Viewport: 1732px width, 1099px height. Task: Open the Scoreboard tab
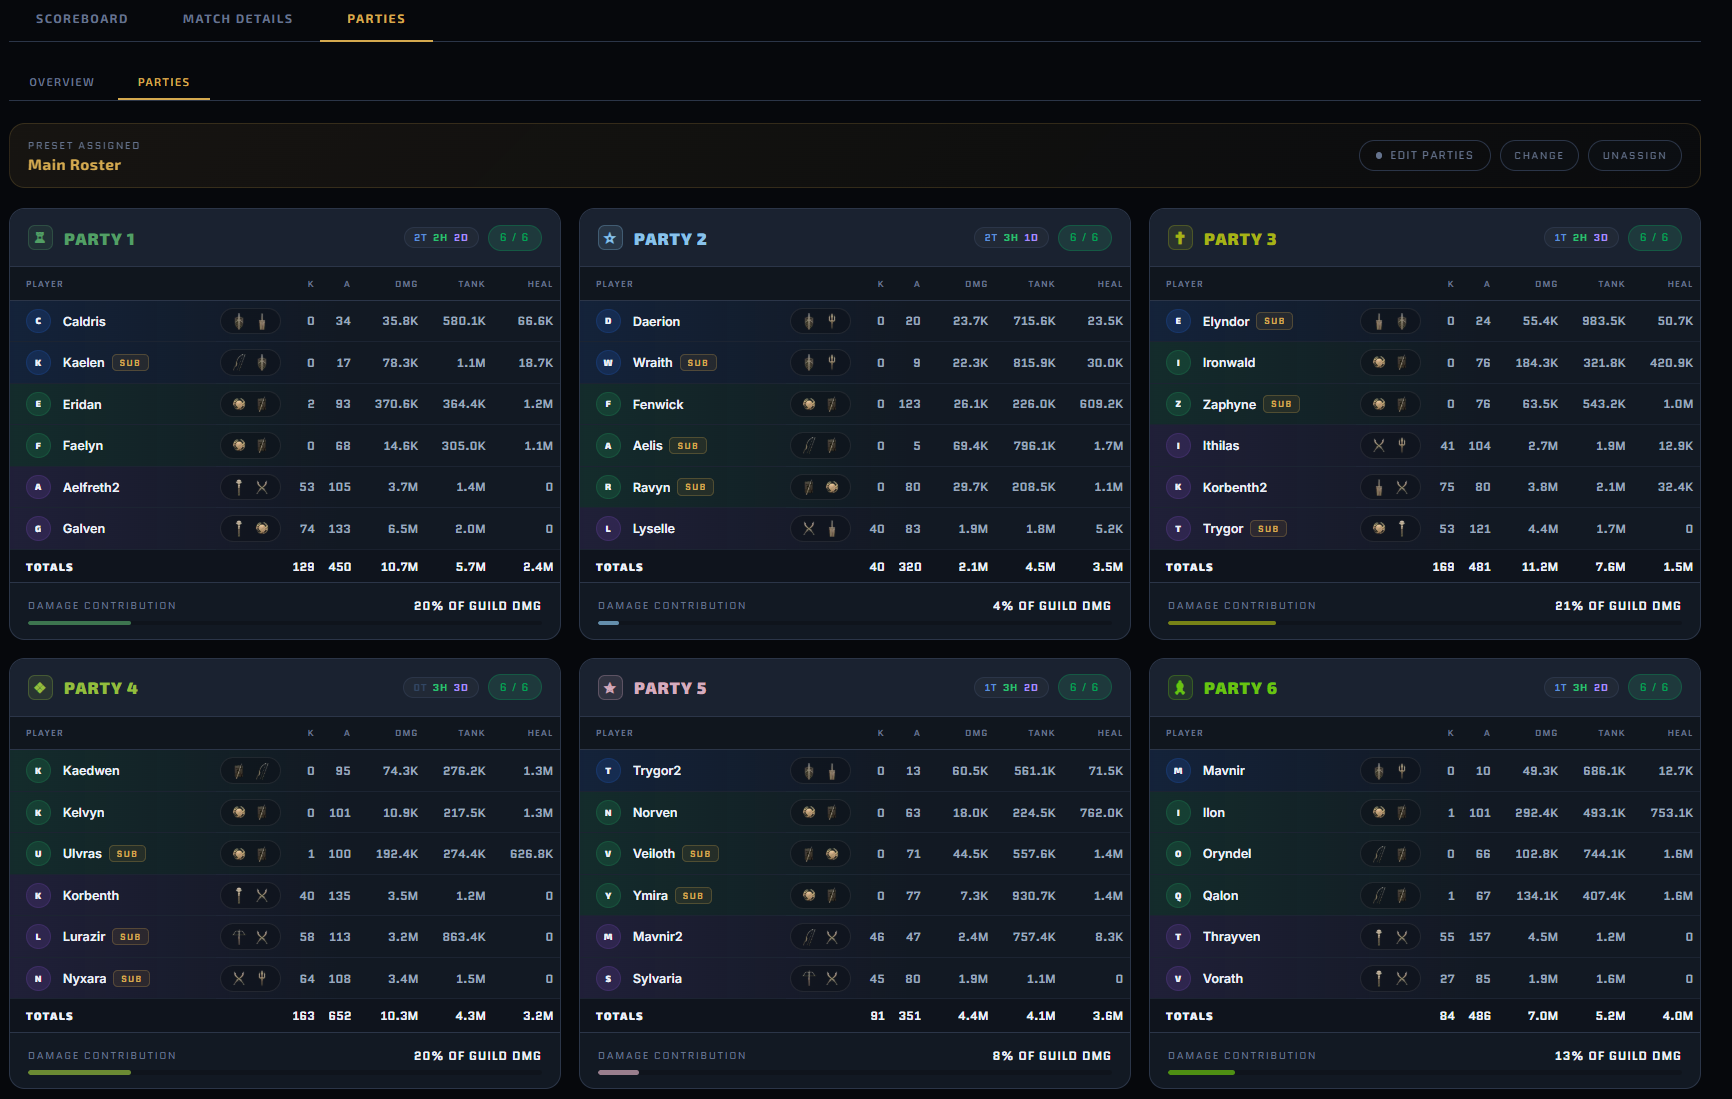click(82, 19)
